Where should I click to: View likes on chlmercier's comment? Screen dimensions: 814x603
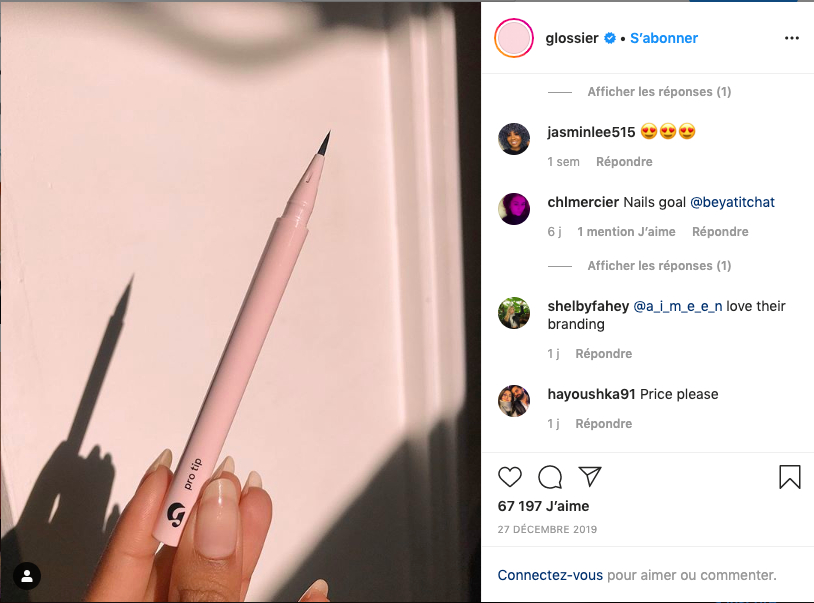[x=626, y=231]
